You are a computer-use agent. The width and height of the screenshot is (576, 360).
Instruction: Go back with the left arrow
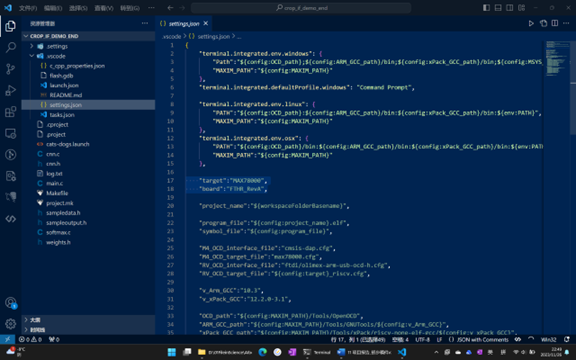170,8
